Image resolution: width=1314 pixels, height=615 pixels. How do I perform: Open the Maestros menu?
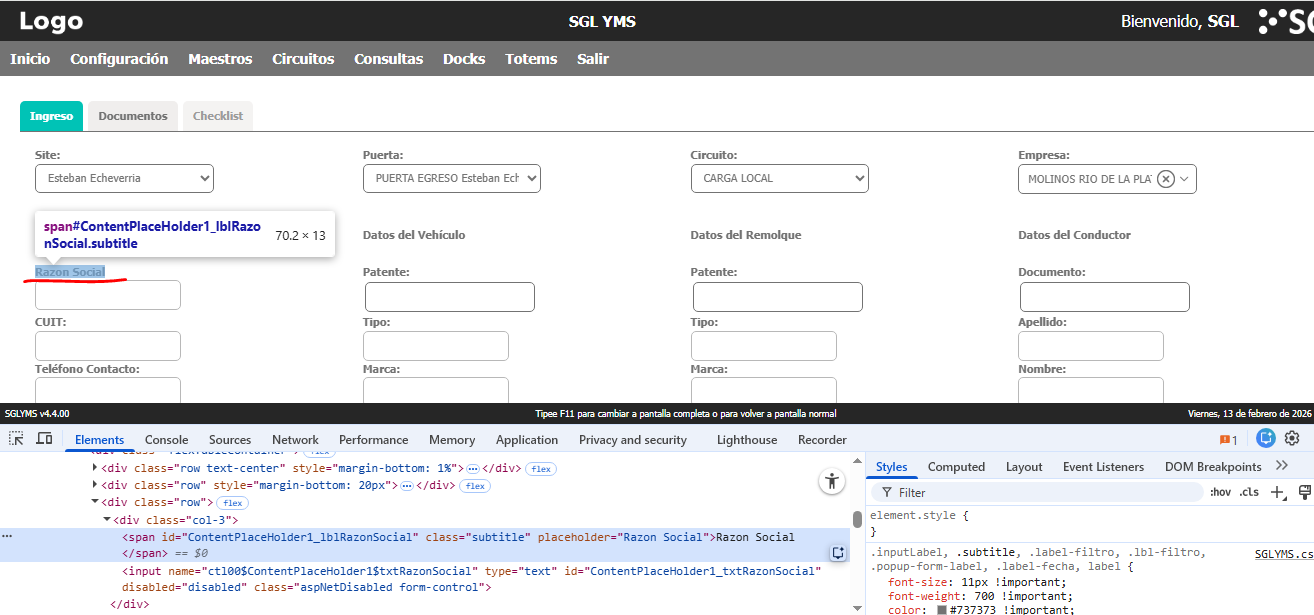point(220,59)
